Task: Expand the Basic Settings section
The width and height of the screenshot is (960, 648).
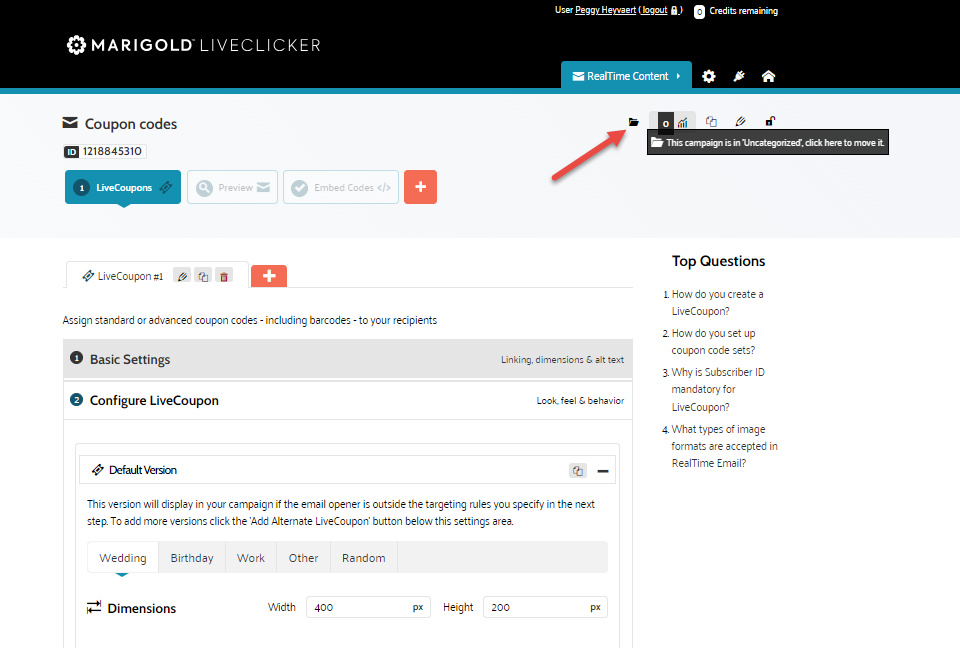Action: (347, 359)
